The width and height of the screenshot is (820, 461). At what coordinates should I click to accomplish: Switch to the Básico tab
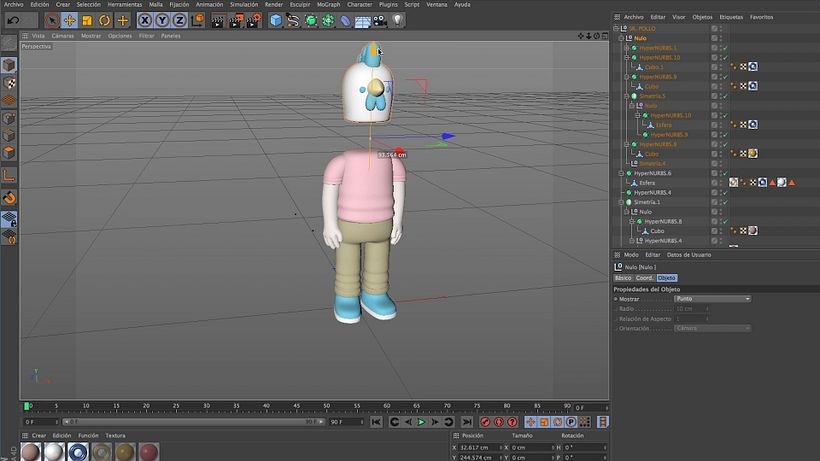pyautogui.click(x=623, y=278)
